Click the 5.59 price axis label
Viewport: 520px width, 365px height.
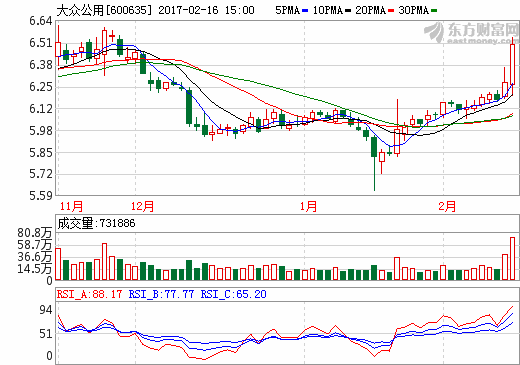pos(41,196)
